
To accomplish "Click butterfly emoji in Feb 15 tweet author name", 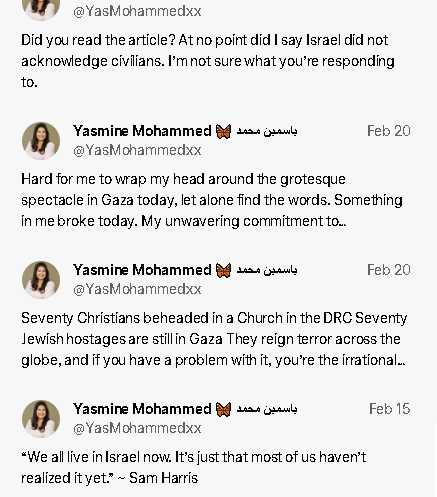I will coord(223,409).
